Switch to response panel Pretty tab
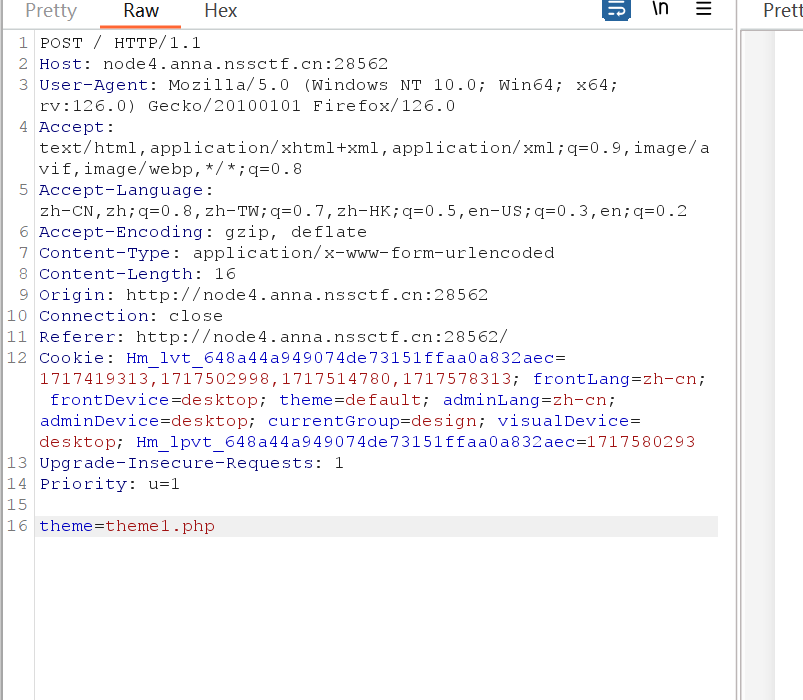 (781, 11)
